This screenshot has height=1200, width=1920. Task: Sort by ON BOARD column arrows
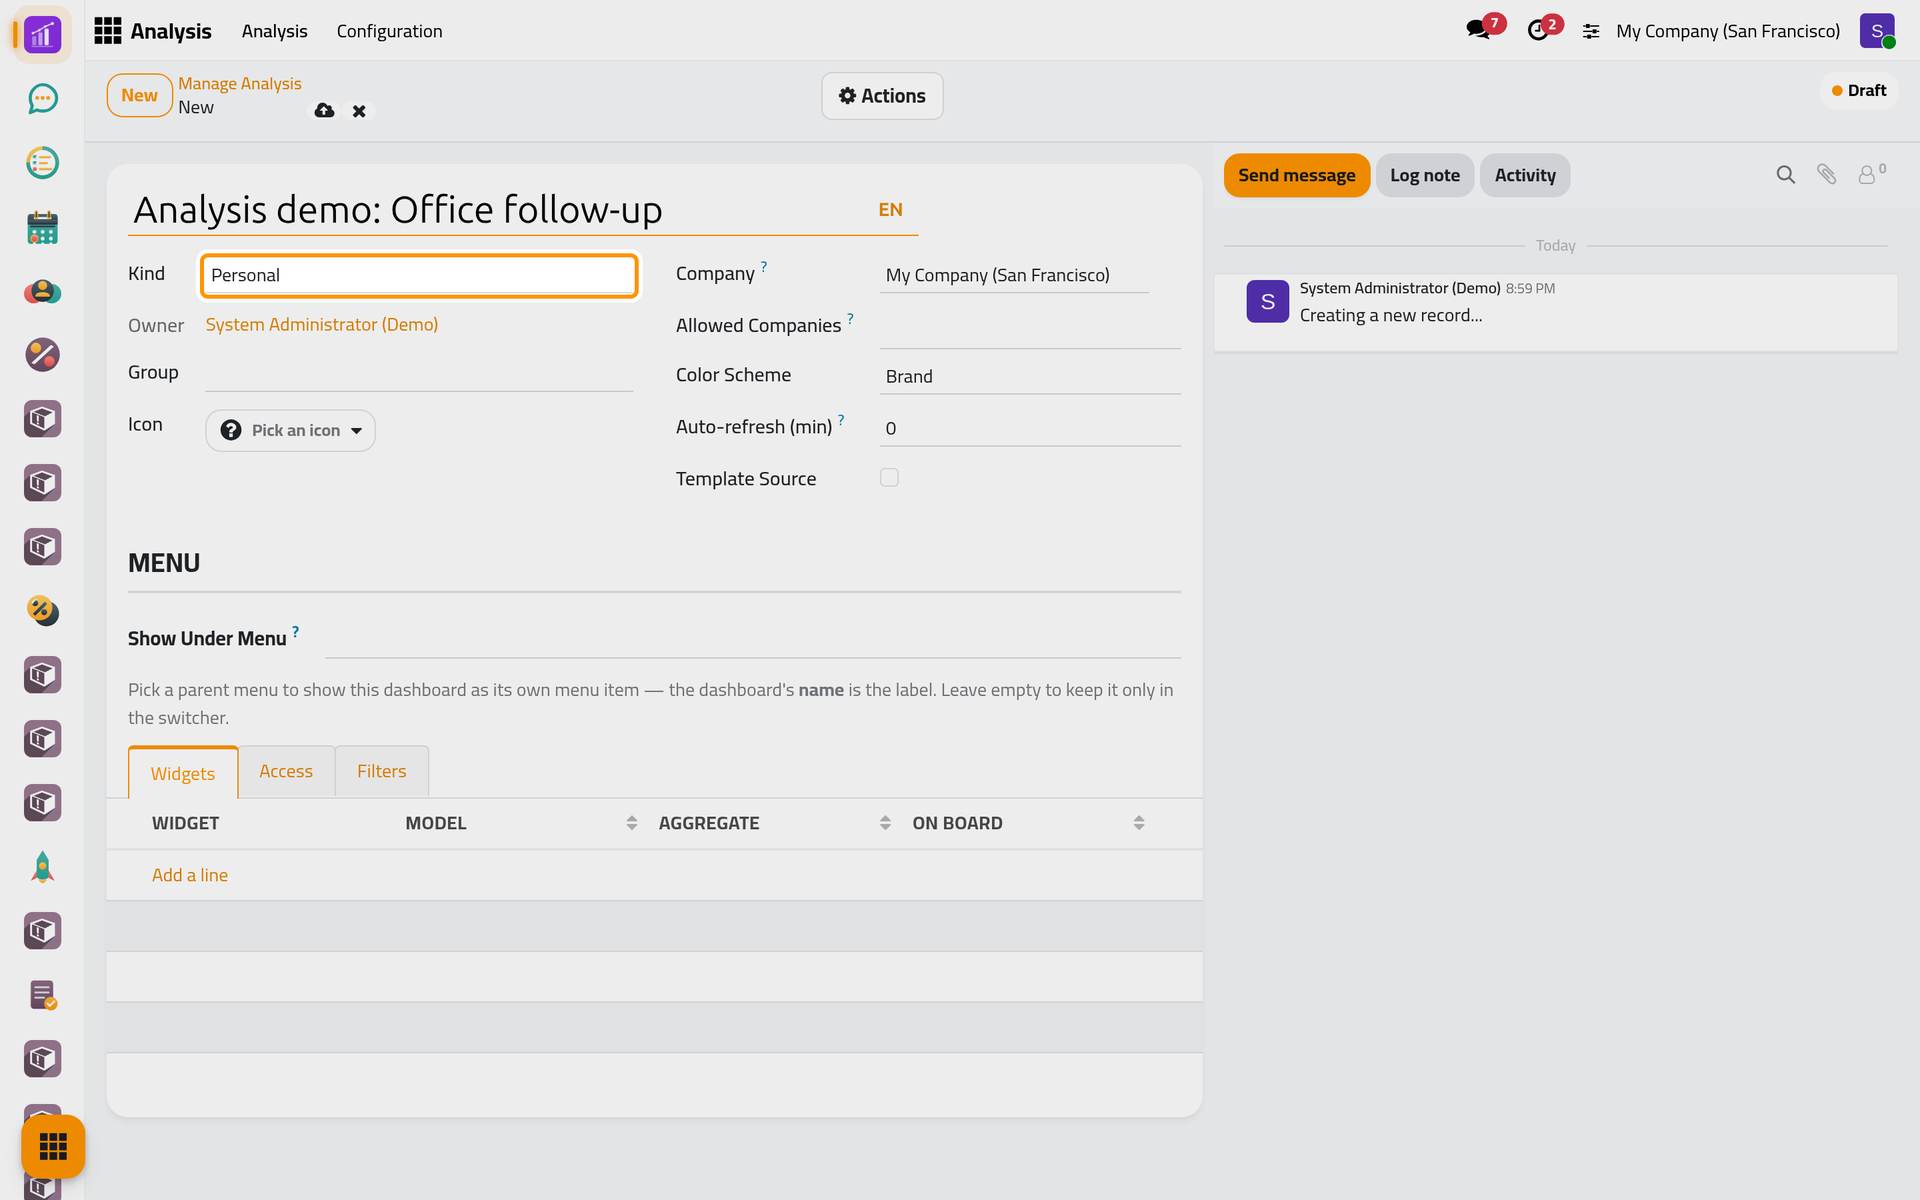tap(1139, 823)
